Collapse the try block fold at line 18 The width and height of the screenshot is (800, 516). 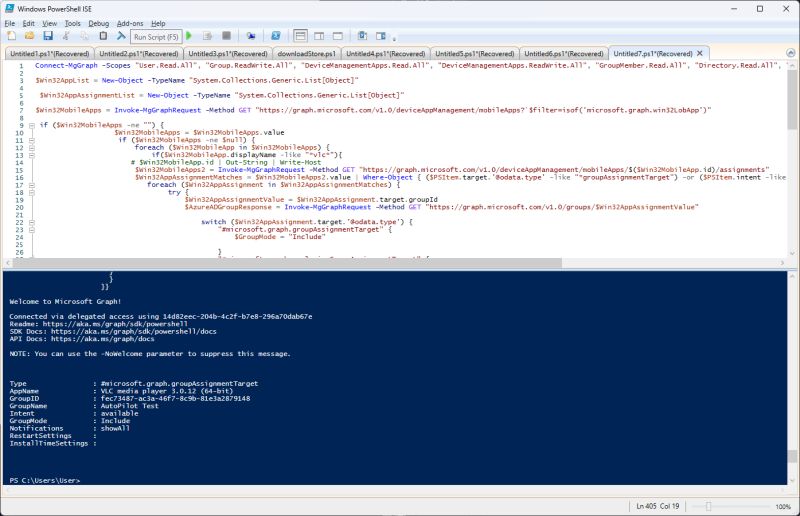32,192
